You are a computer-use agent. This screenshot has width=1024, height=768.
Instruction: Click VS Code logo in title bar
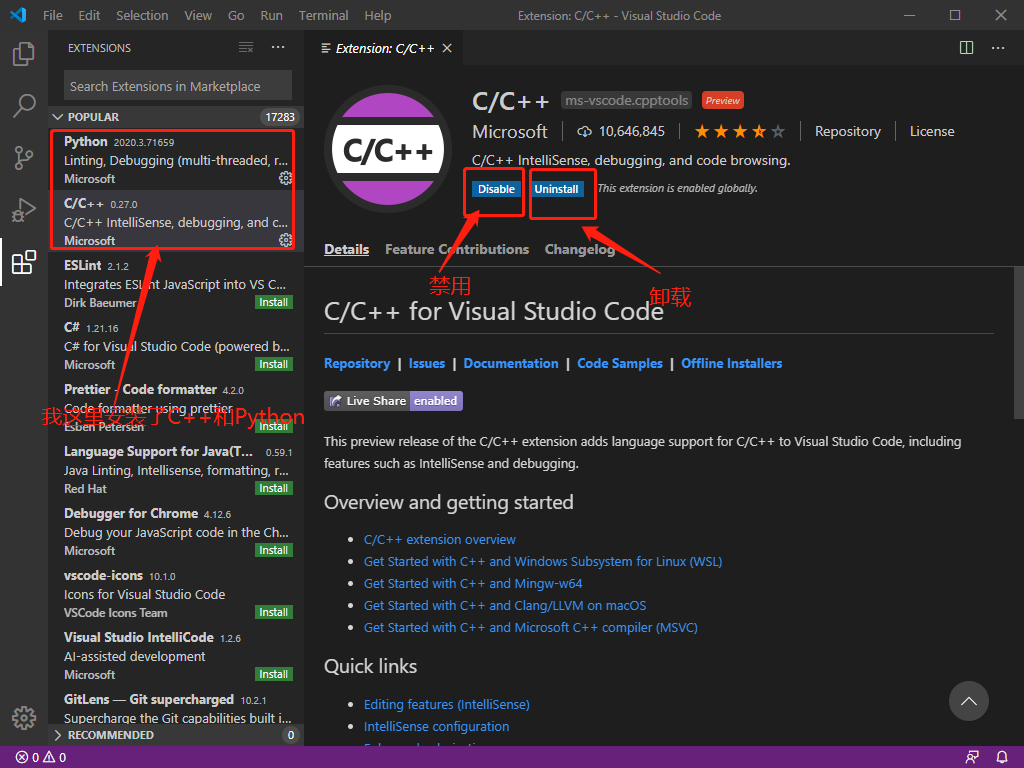tap(18, 15)
